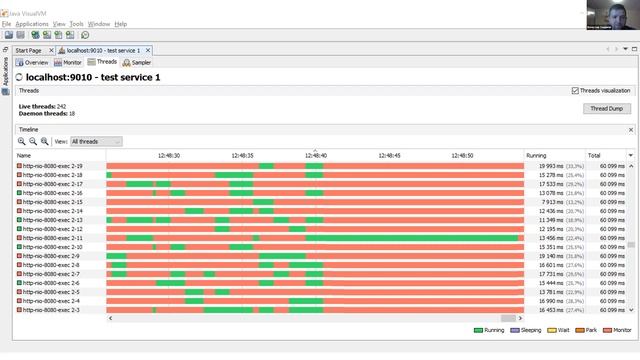The image size is (640, 360).
Task: Click state icon of http-nio-8080-exec 2-3
Action: pyautogui.click(x=19, y=310)
